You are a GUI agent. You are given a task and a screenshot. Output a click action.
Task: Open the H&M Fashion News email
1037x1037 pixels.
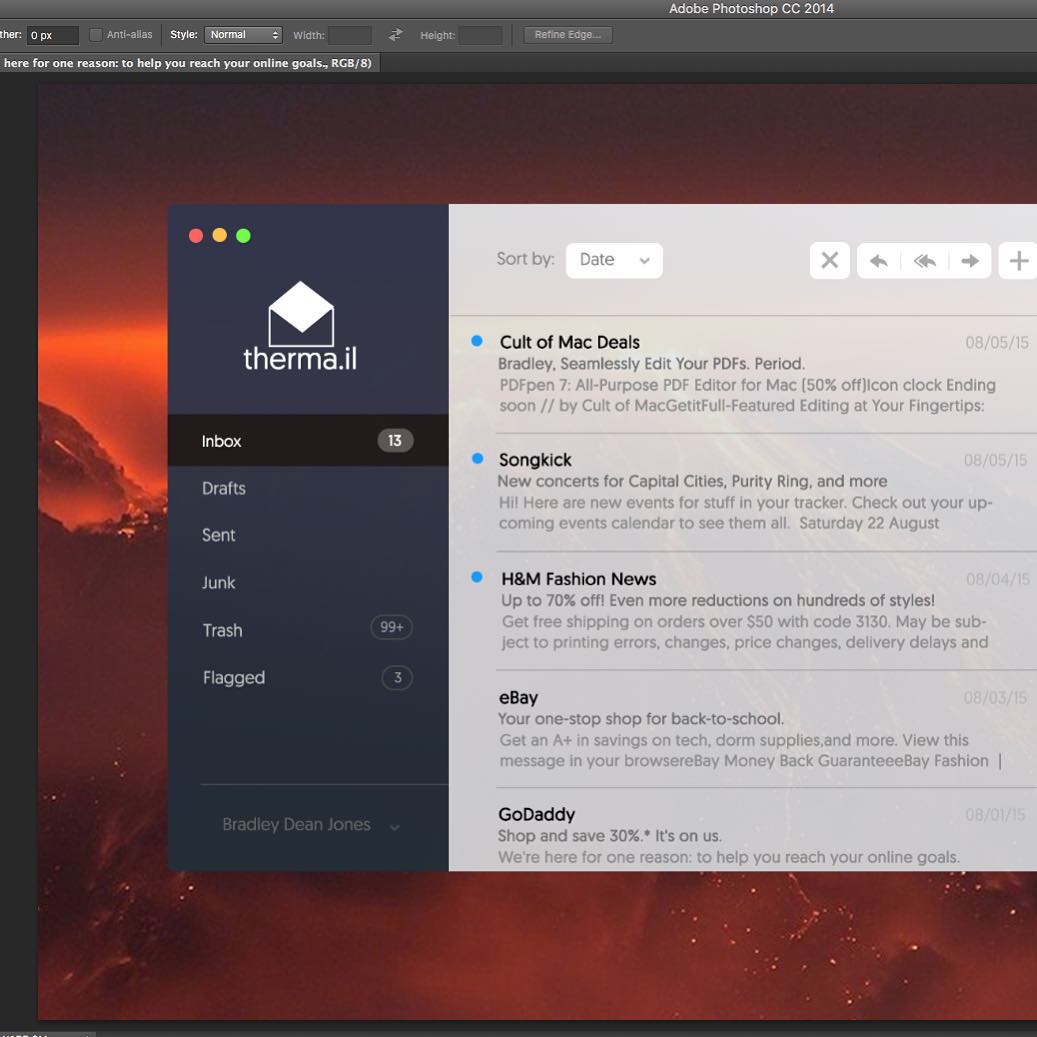point(744,610)
